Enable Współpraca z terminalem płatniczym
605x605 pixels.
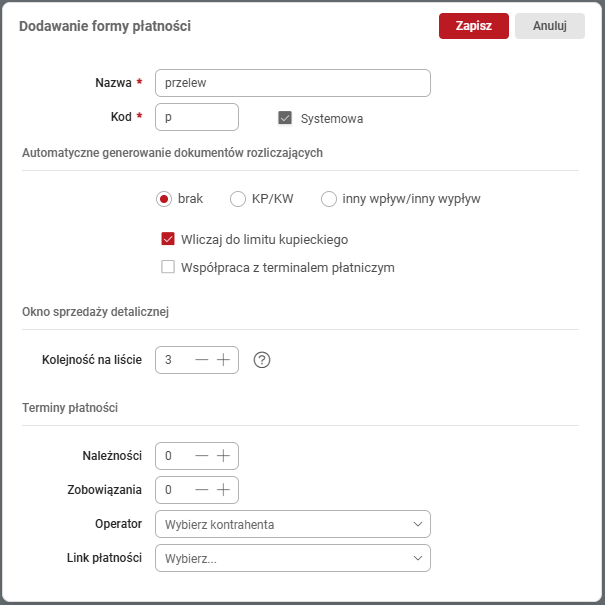[168, 267]
